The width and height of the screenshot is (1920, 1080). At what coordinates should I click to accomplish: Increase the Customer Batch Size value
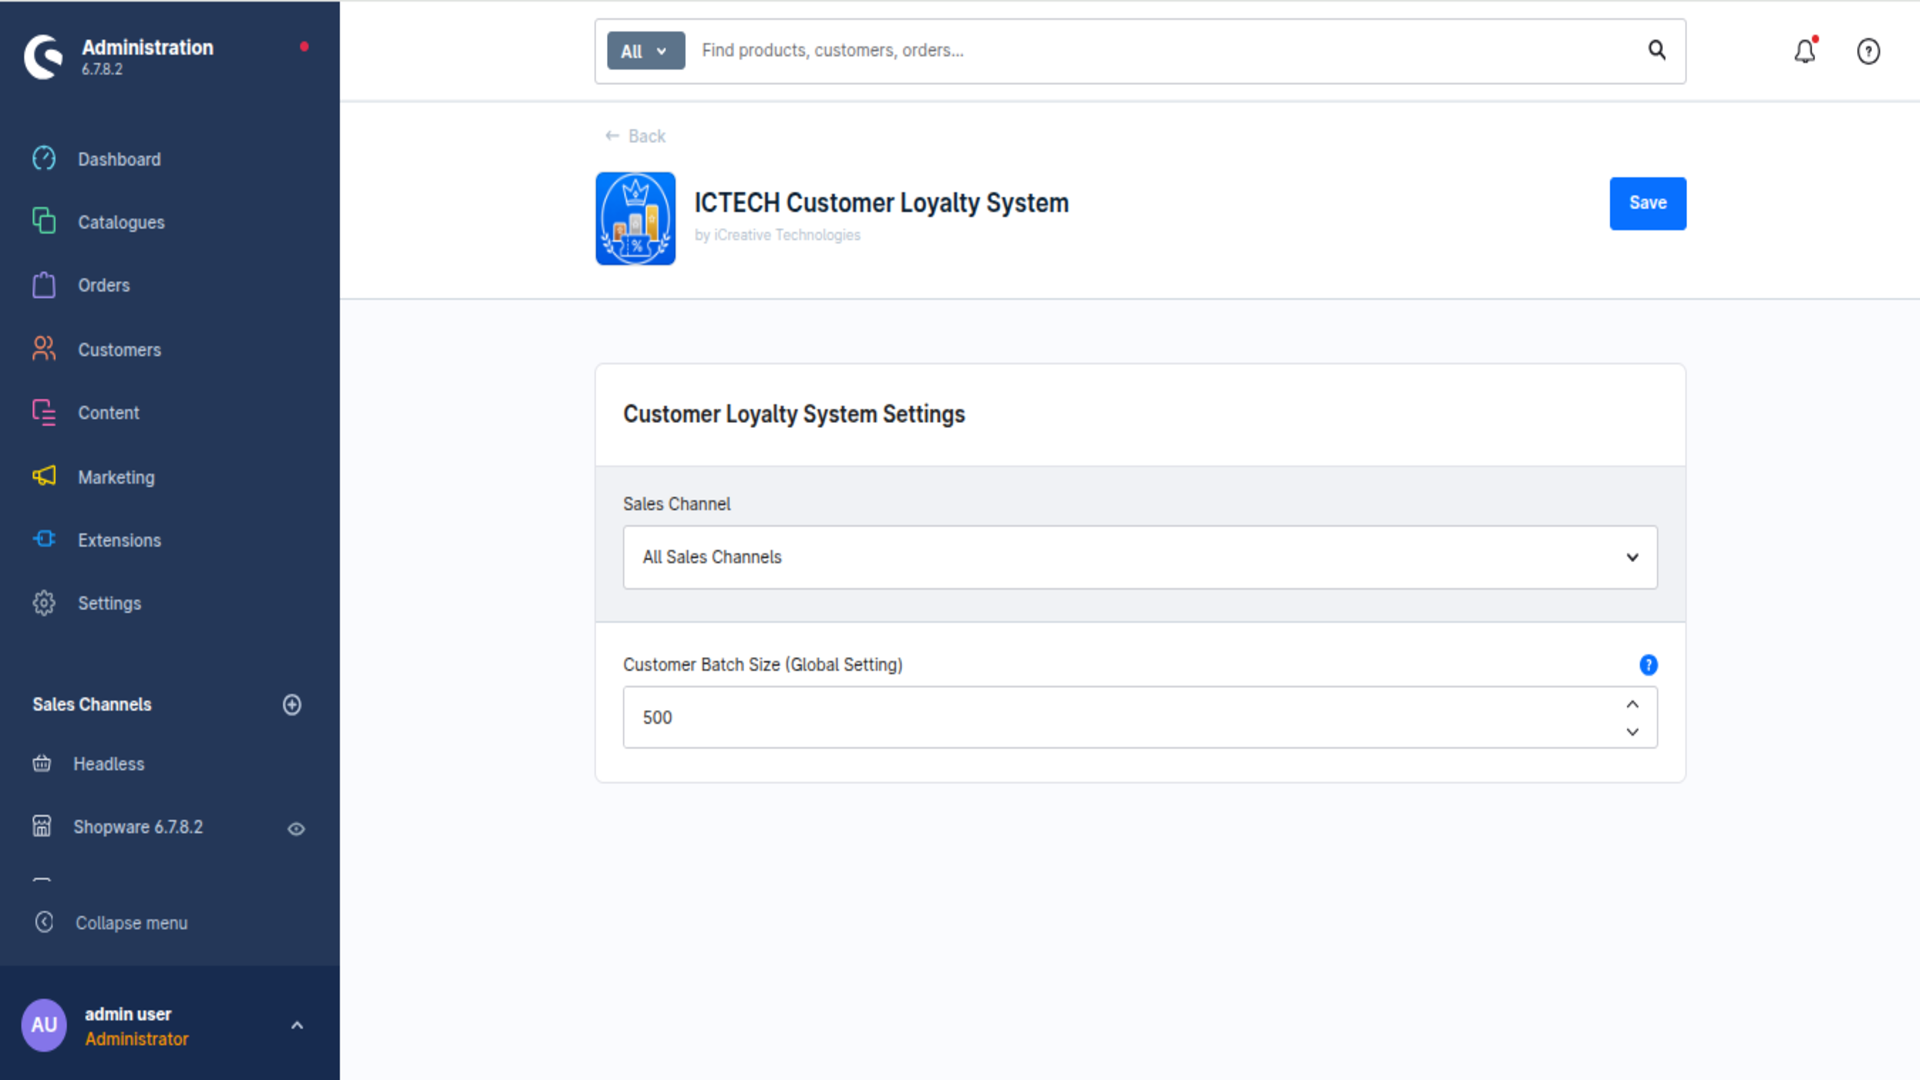click(1632, 704)
